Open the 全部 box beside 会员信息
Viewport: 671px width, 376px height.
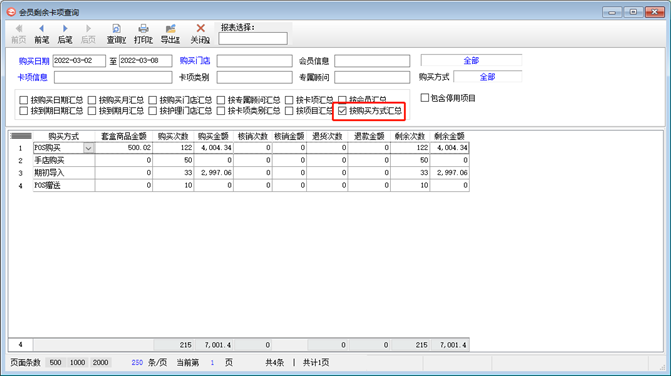[x=471, y=60]
